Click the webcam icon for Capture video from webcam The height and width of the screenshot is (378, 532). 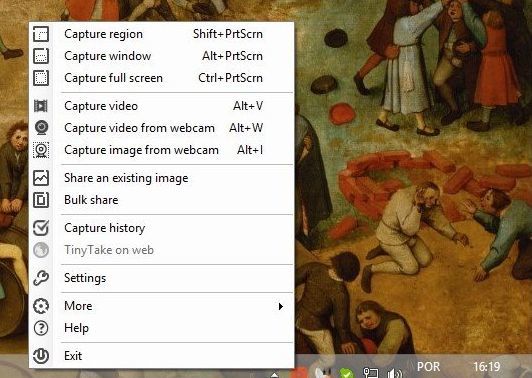point(41,128)
